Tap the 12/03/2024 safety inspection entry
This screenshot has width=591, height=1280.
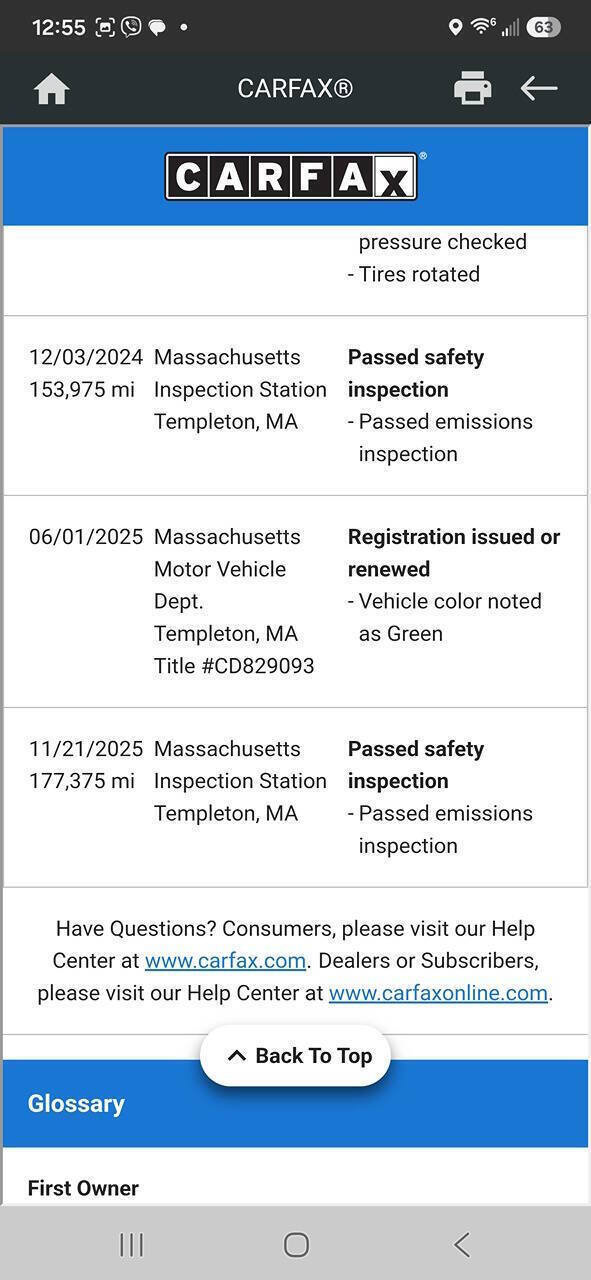(x=295, y=405)
